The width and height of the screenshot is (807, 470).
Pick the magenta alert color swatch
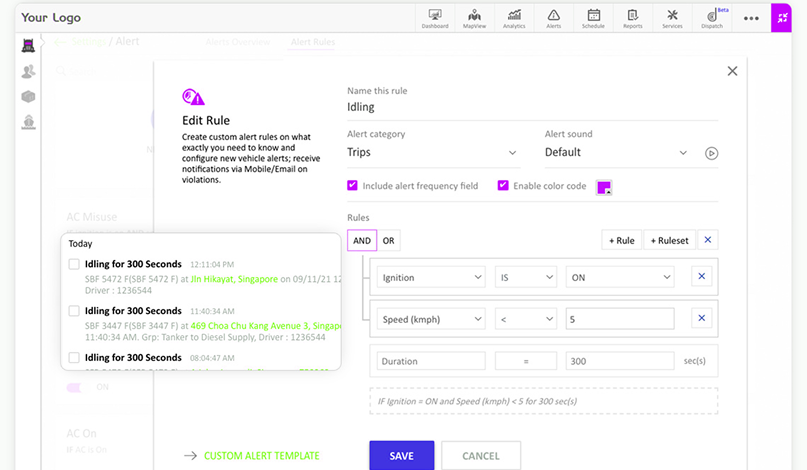point(604,187)
